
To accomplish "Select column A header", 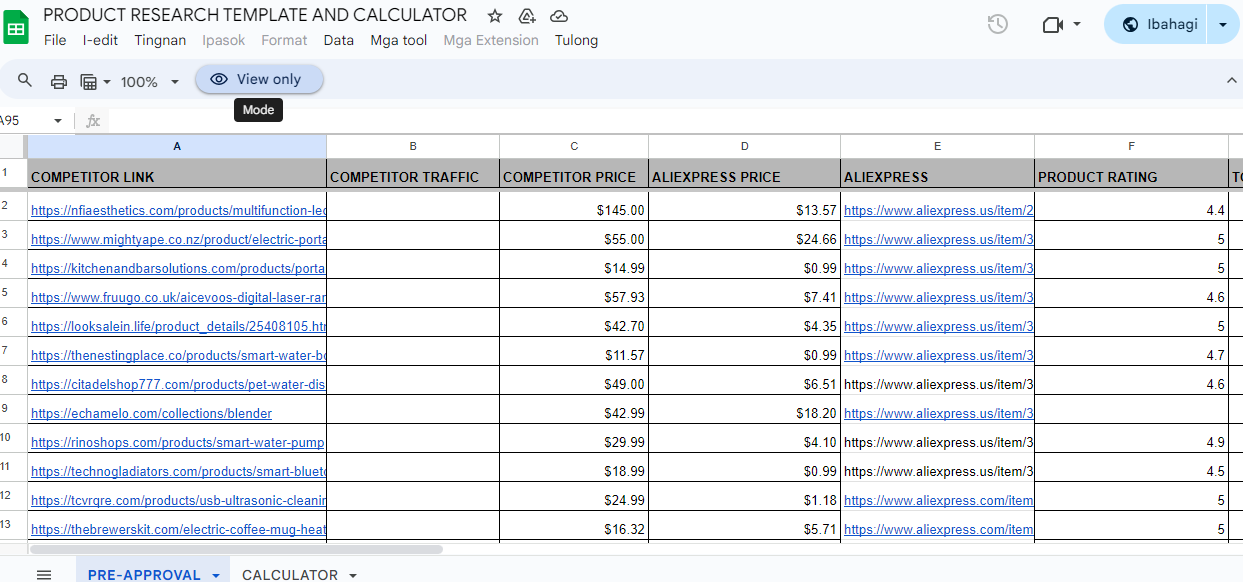I will pos(177,146).
